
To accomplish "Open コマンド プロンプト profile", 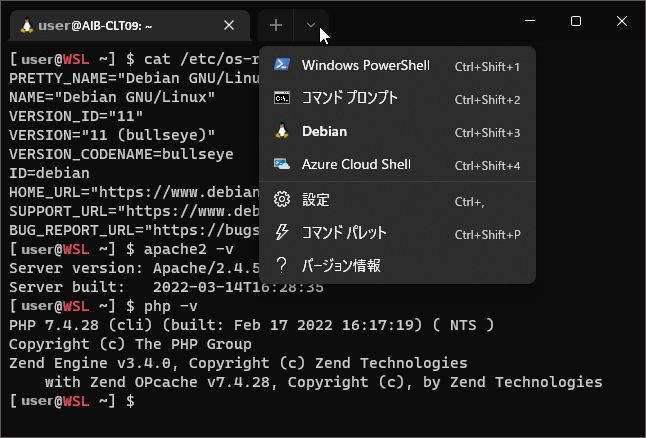I will click(x=398, y=98).
